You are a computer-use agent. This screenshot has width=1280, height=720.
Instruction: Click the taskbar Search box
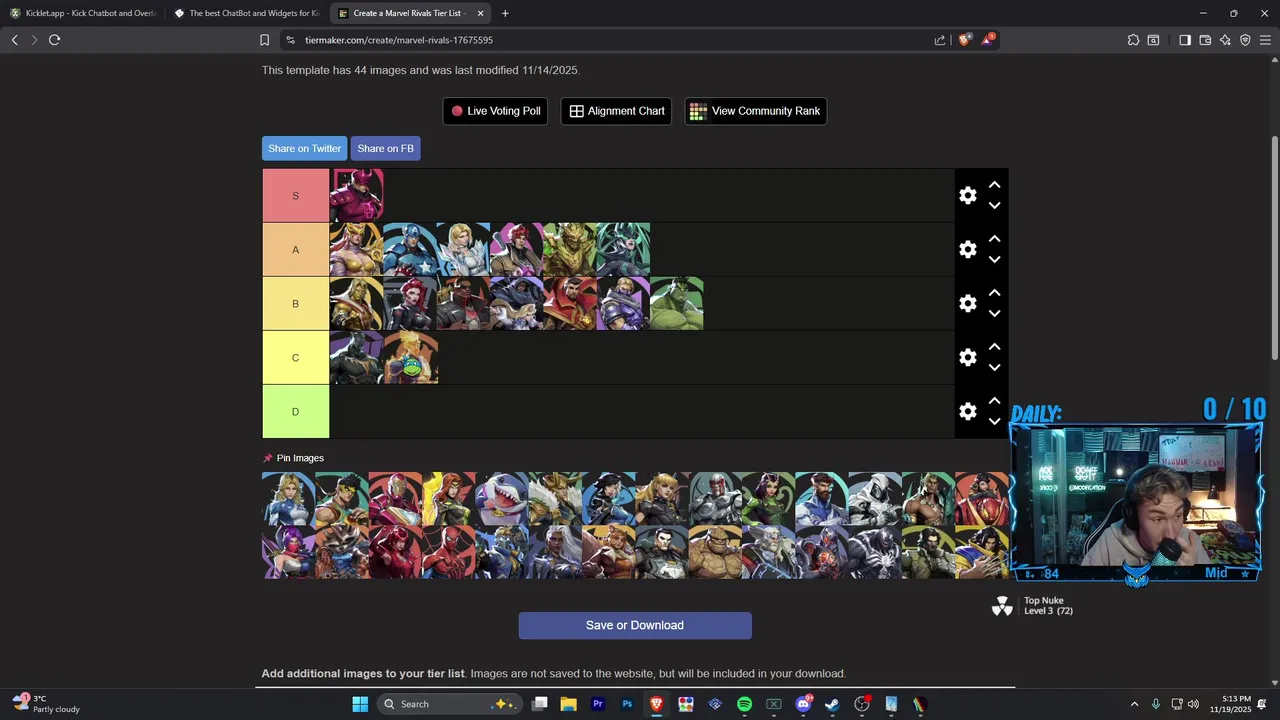point(450,704)
